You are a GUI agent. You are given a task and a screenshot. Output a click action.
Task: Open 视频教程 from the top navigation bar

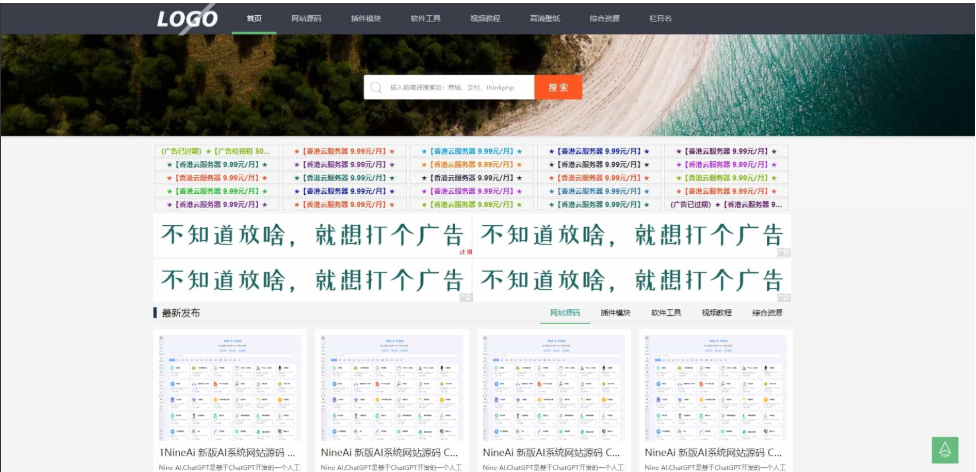point(485,18)
